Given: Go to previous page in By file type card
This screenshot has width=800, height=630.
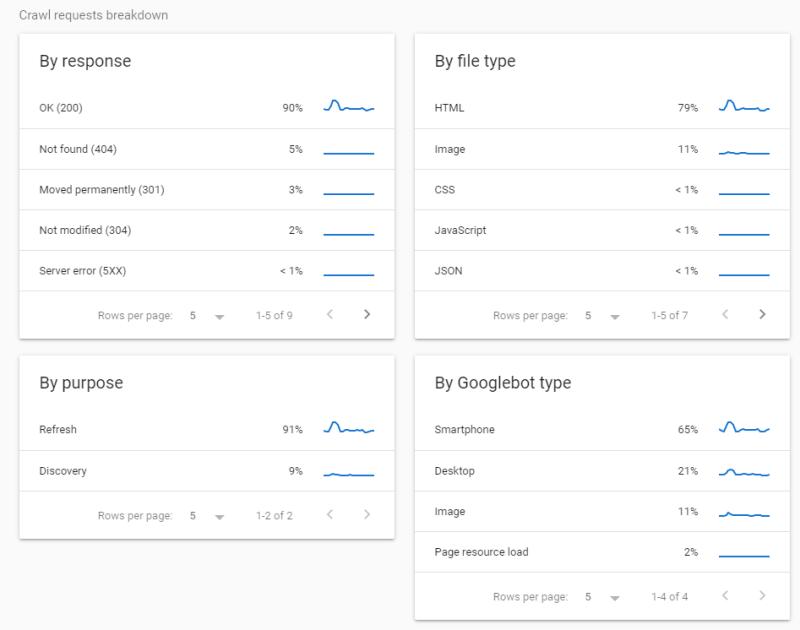Looking at the screenshot, I should pyautogui.click(x=725, y=315).
